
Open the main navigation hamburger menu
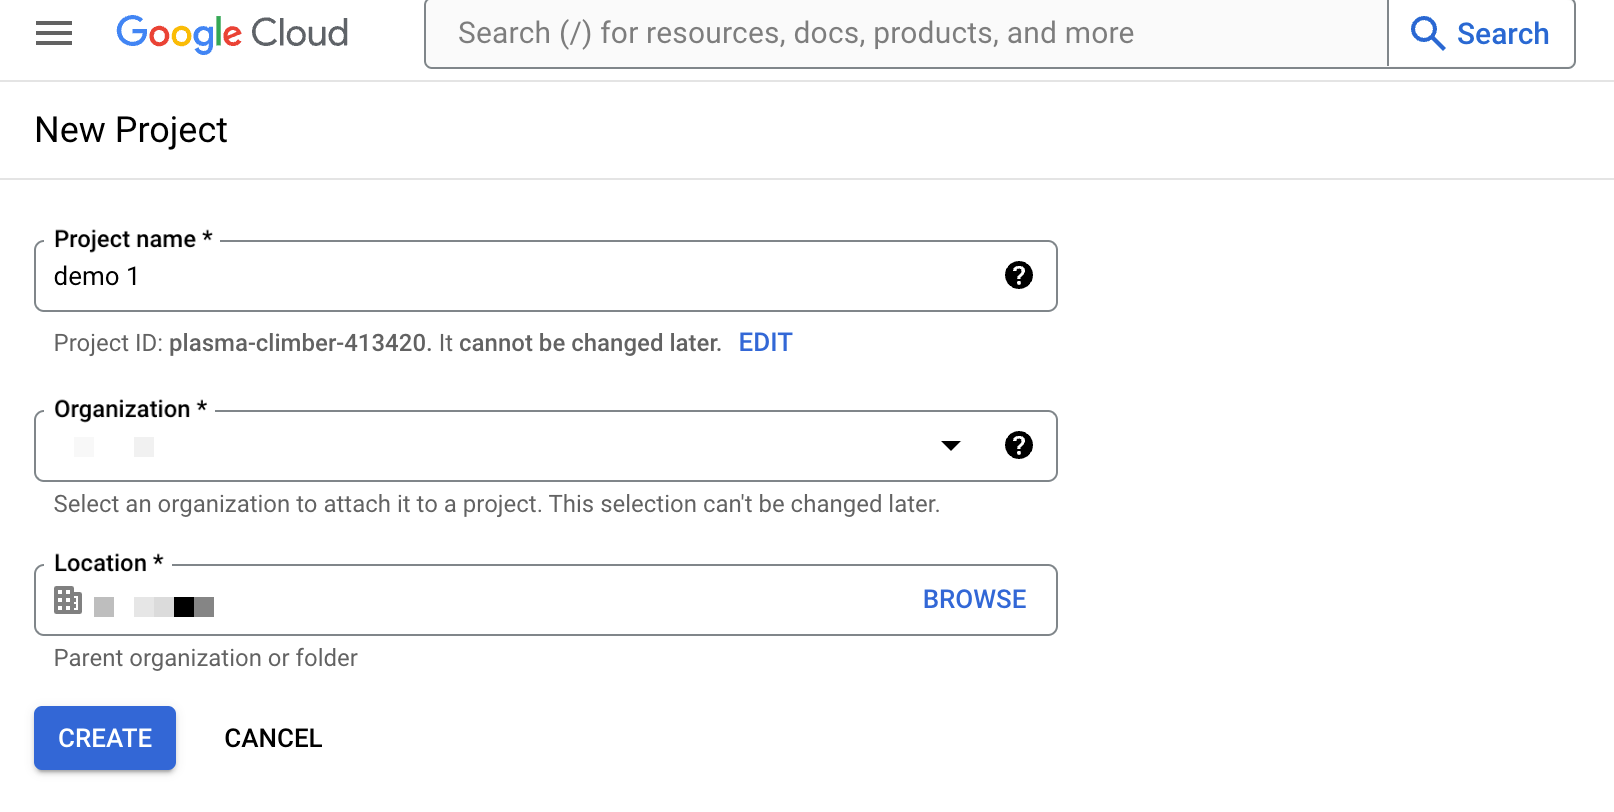(x=54, y=34)
